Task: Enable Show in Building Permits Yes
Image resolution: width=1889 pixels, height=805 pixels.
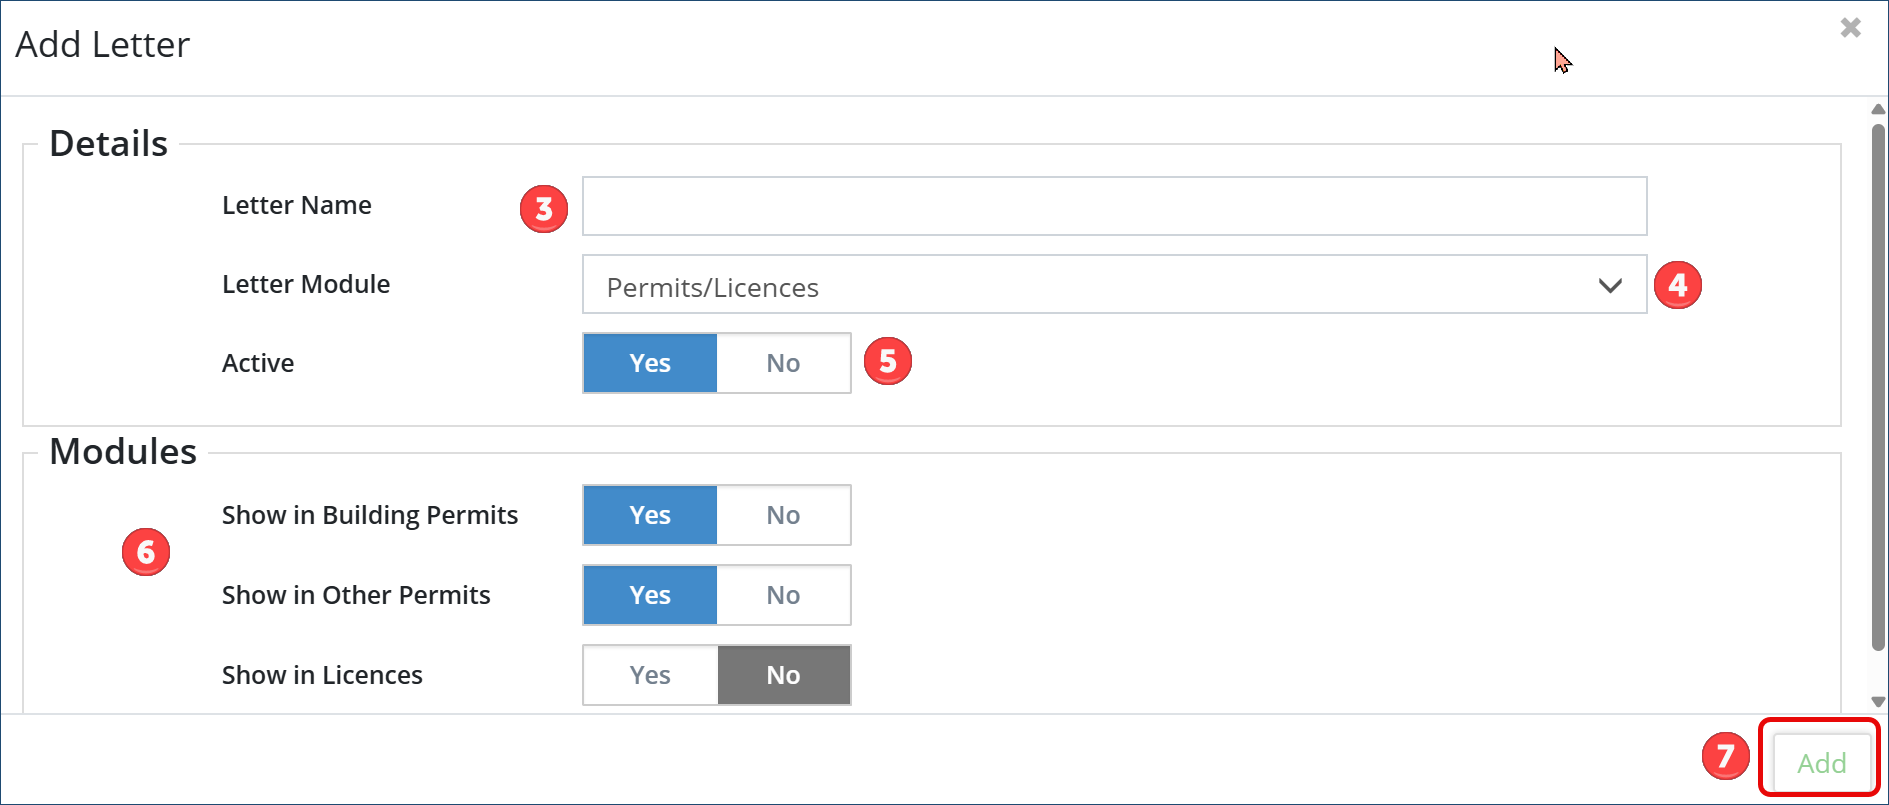Action: (650, 515)
